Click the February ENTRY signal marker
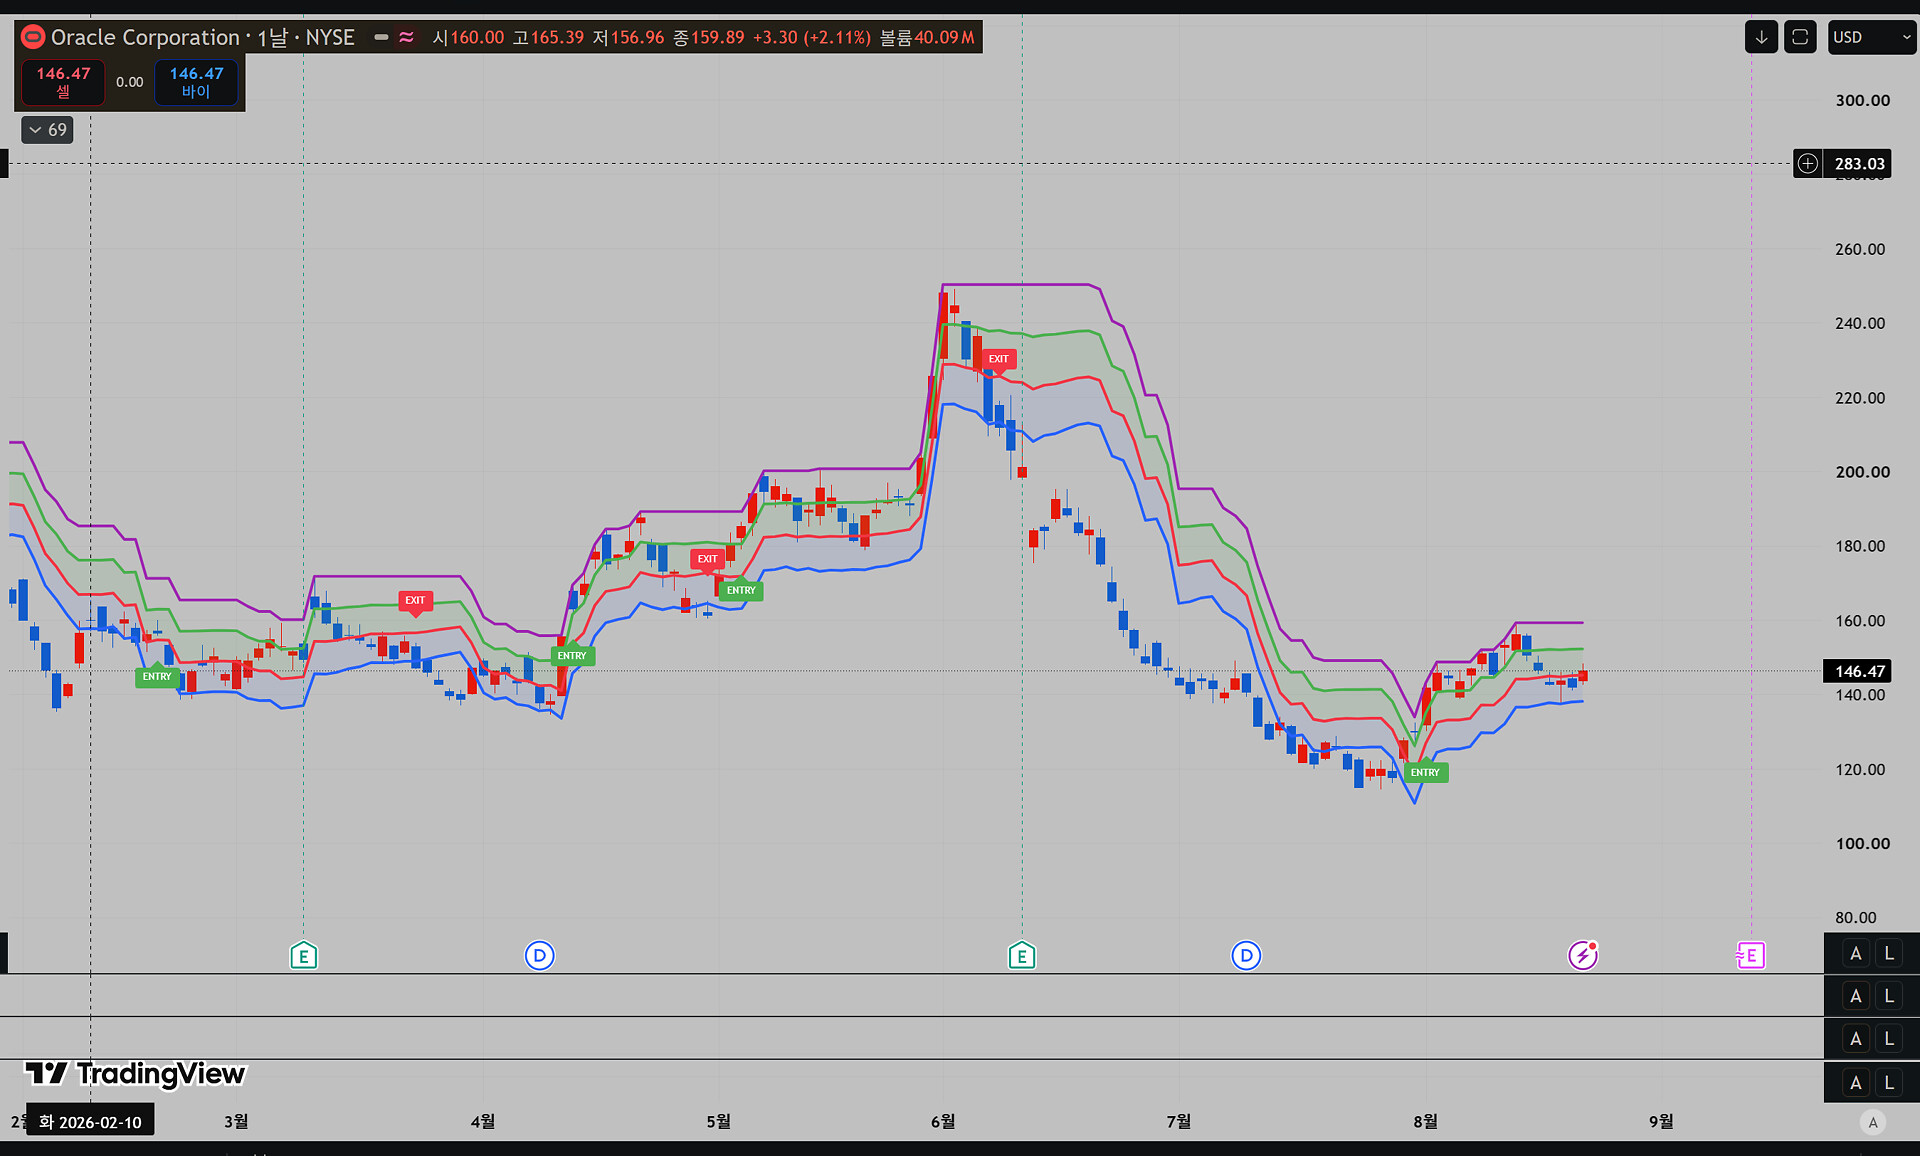The height and width of the screenshot is (1156, 1920). point(157,677)
